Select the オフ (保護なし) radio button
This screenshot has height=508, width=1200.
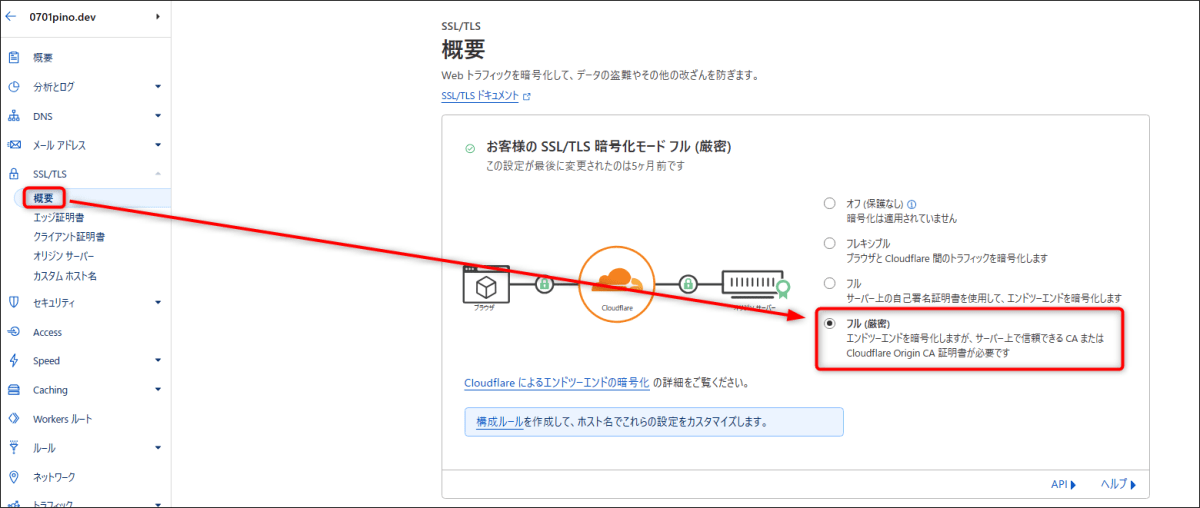click(x=829, y=204)
